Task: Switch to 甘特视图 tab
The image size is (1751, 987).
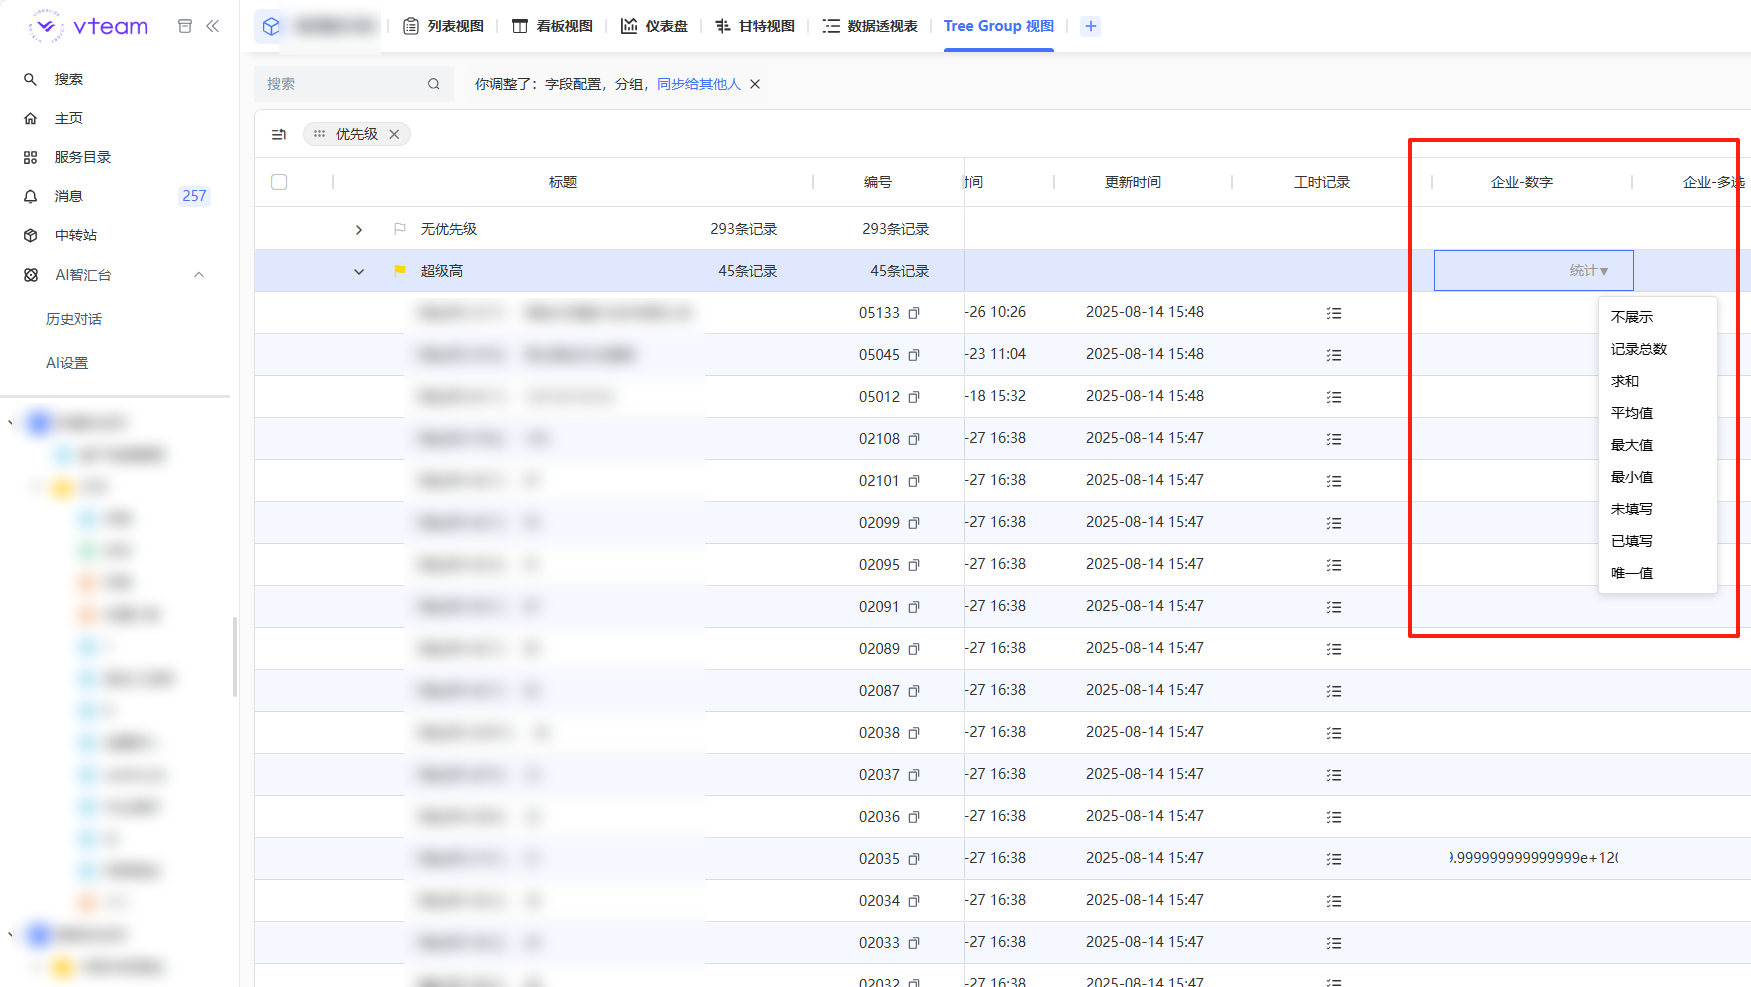Action: (755, 26)
